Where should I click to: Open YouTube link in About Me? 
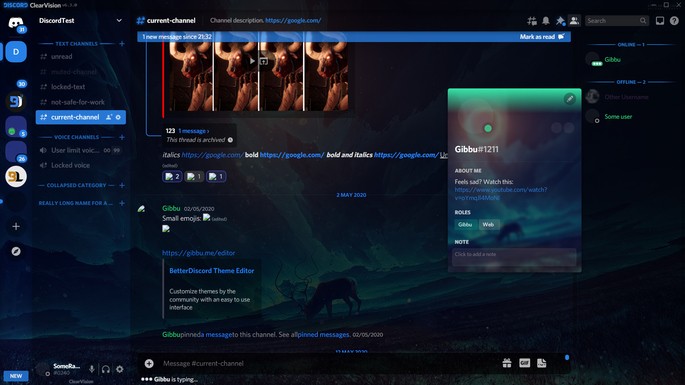pos(500,194)
